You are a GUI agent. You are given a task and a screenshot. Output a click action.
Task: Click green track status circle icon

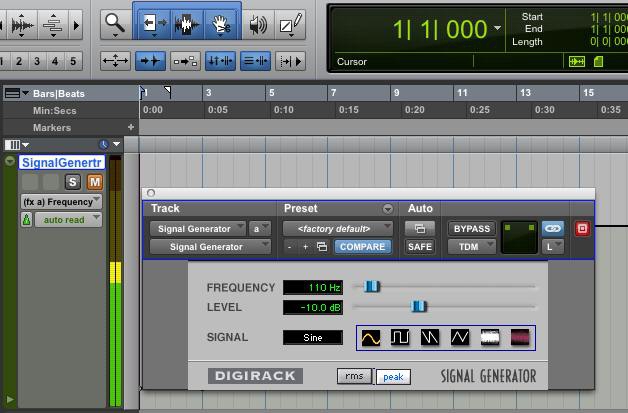click(10, 161)
